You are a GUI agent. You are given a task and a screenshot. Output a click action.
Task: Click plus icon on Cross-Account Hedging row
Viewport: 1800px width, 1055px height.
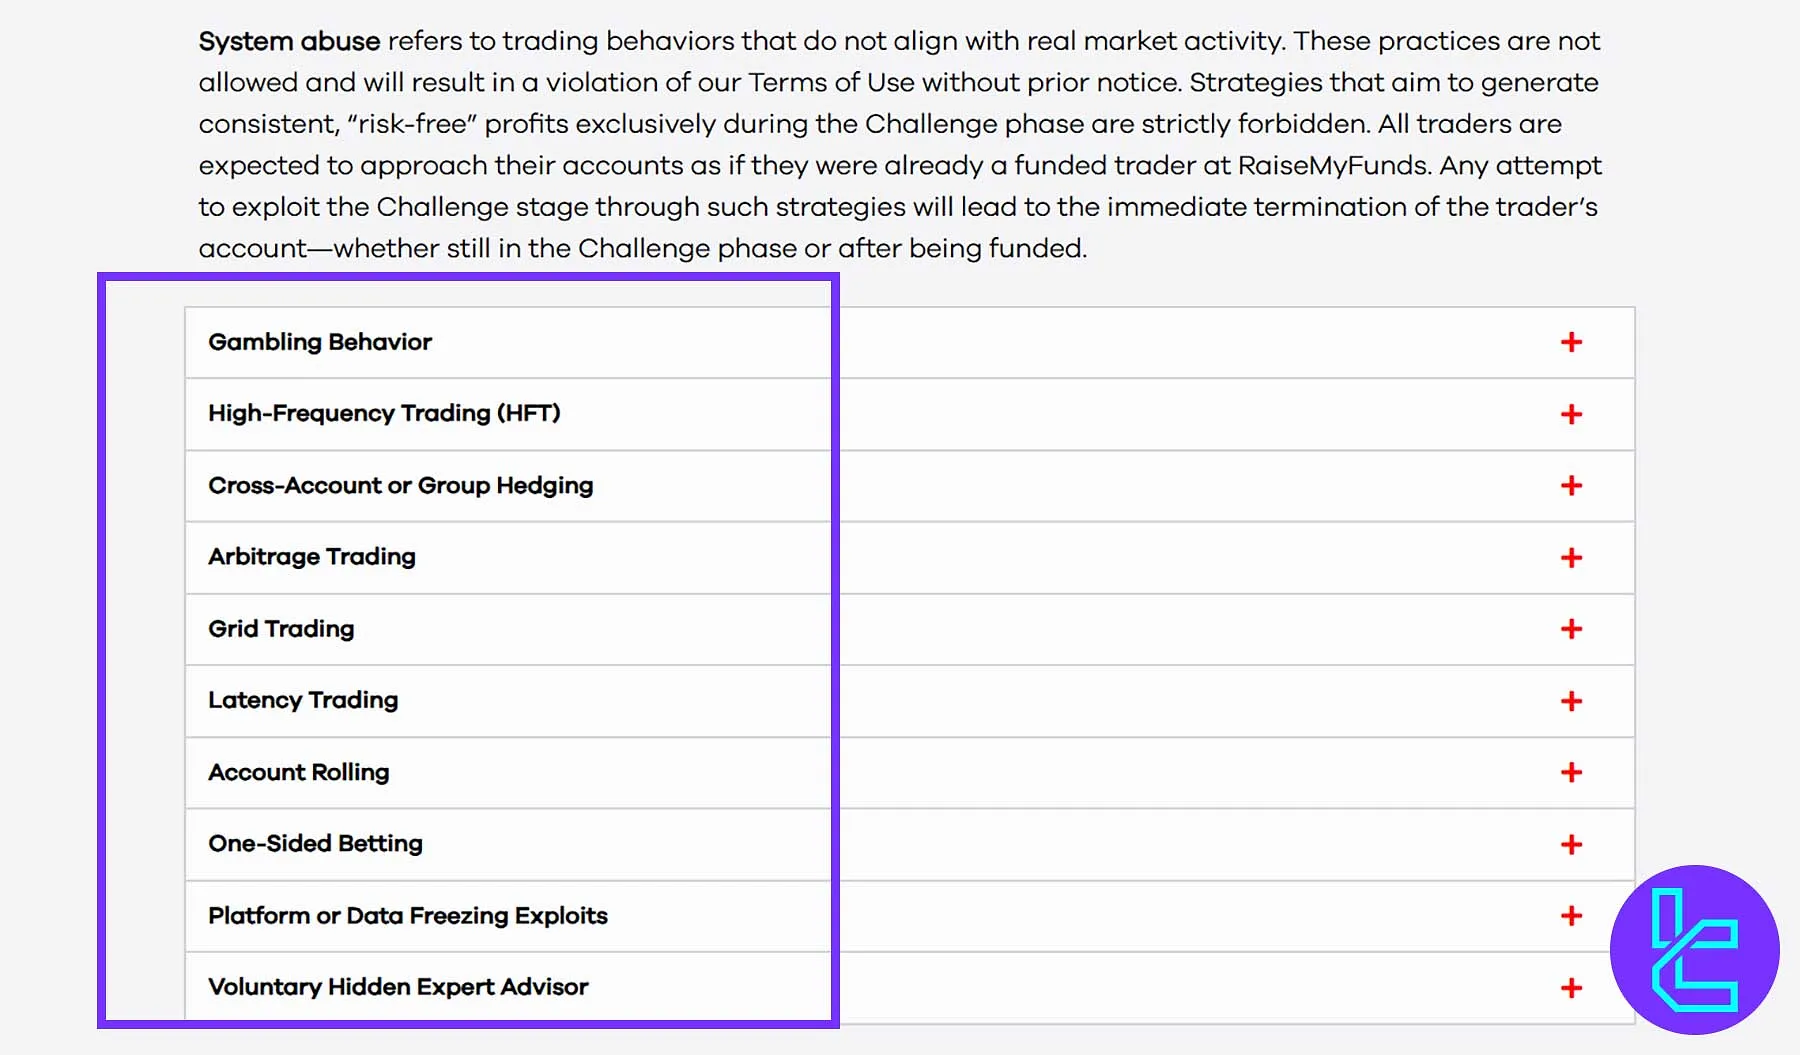(x=1571, y=486)
